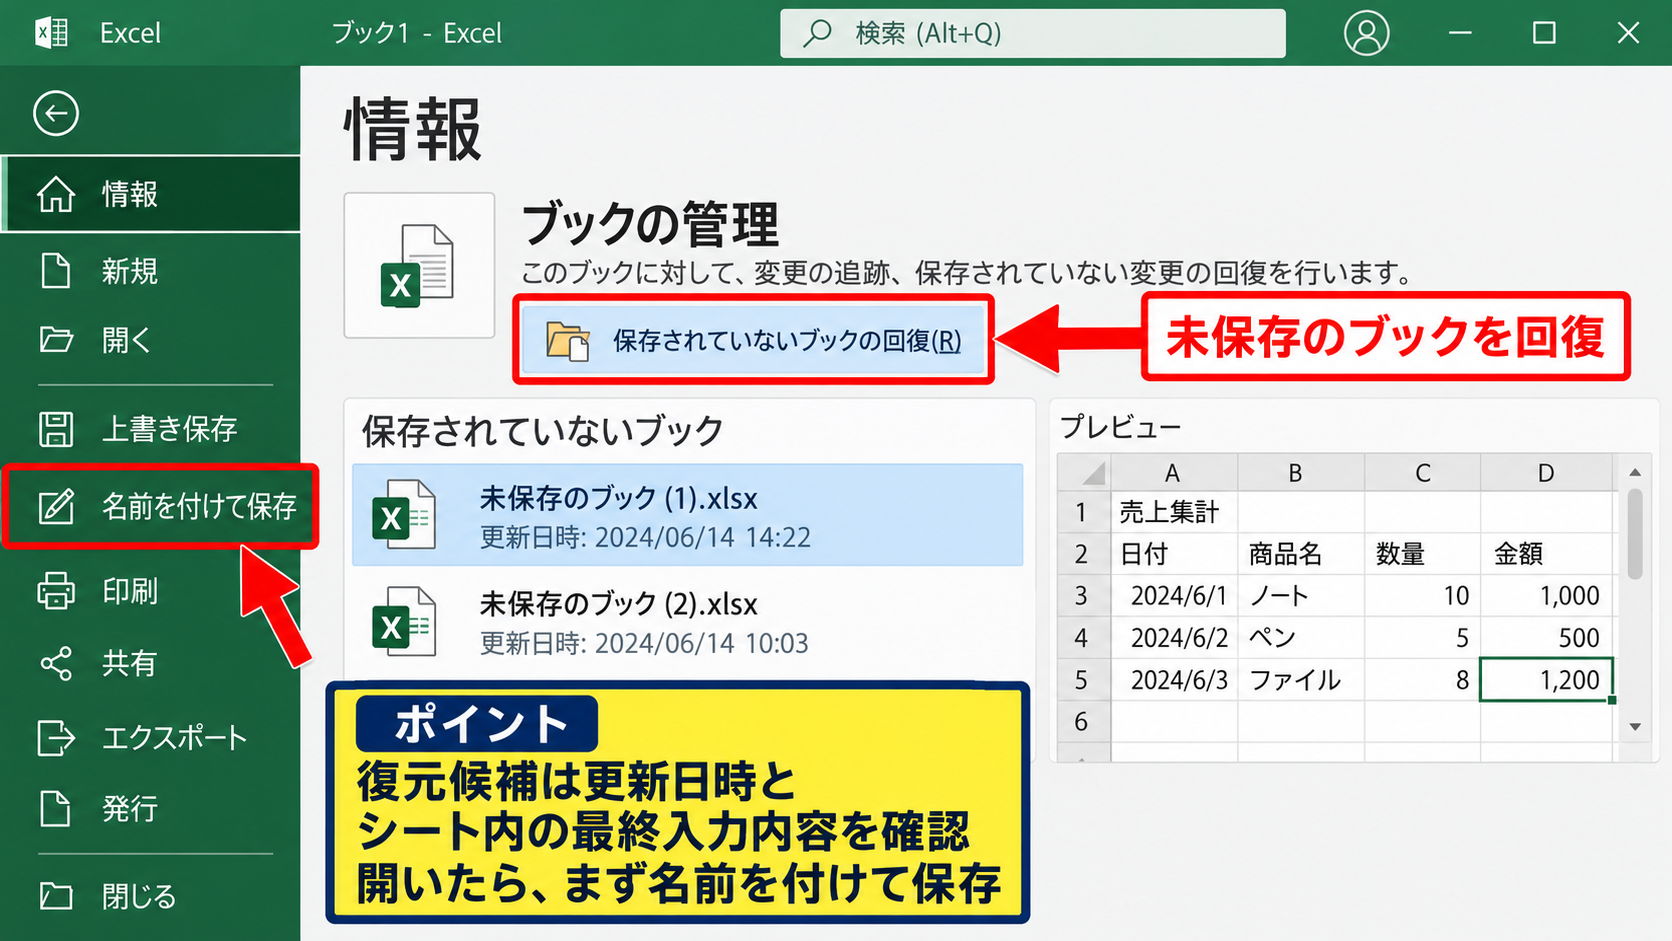The image size is (1672, 941).
Task: Select column D header in preview
Action: click(x=1546, y=472)
